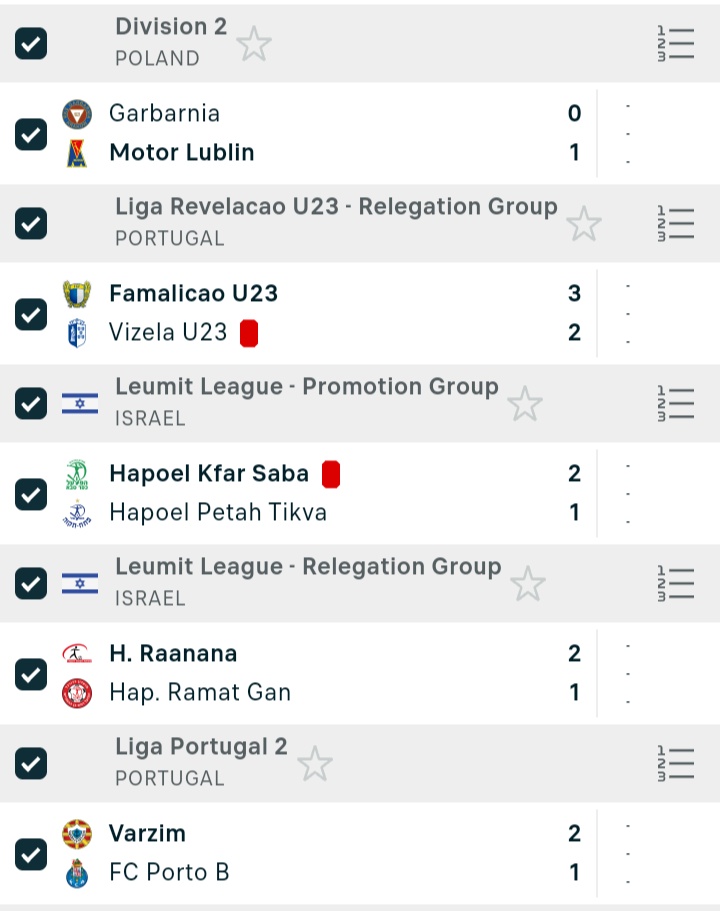View Leumit League Promotion Group standings icon

[676, 404]
